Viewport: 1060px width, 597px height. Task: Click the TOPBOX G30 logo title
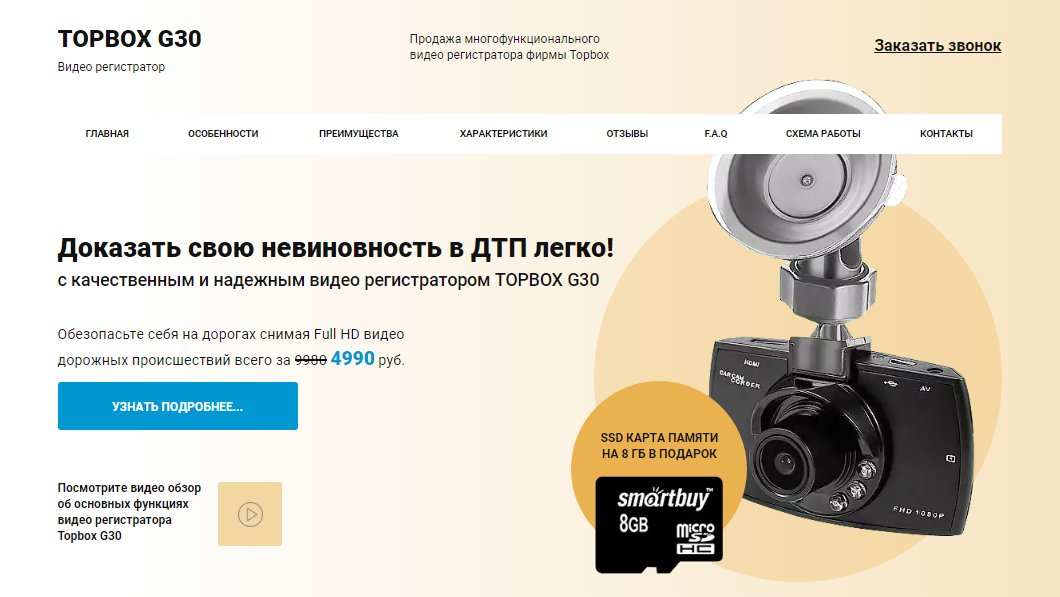tap(129, 39)
